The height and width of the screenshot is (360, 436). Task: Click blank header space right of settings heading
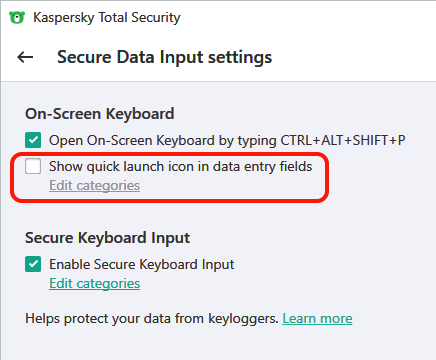[353, 57]
